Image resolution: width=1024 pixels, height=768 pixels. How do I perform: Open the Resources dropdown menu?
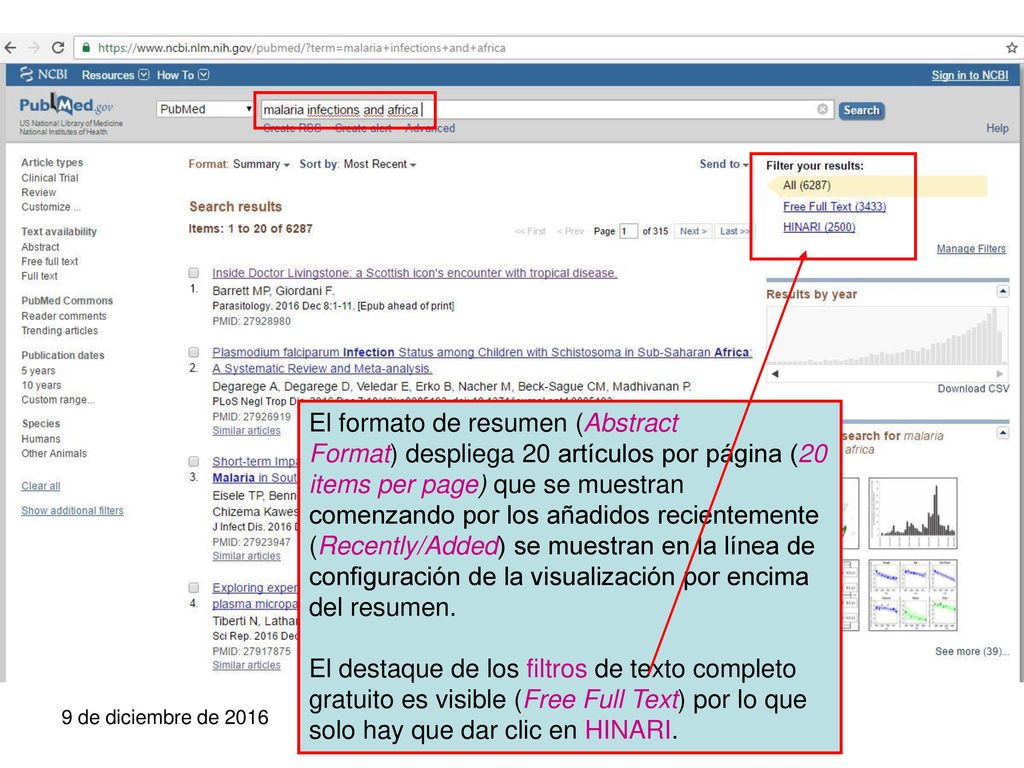115,75
